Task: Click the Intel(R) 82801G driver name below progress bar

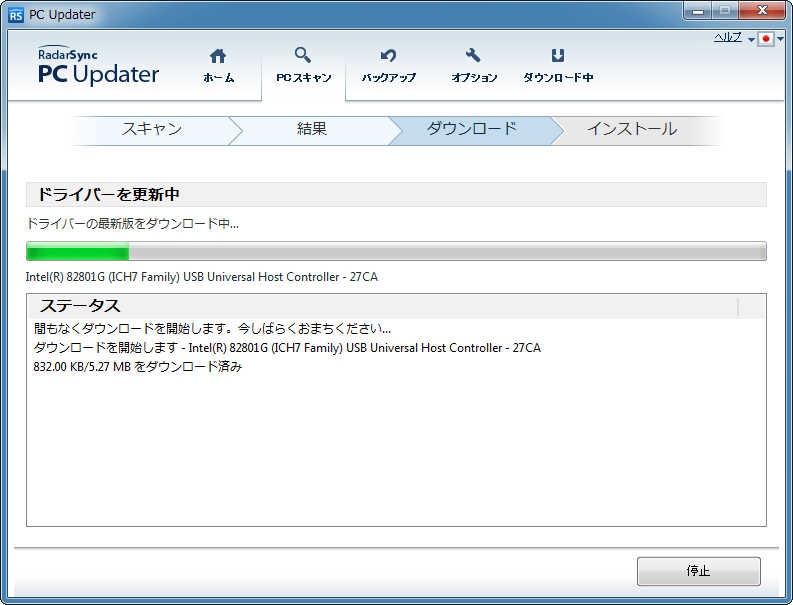Action: click(202, 277)
